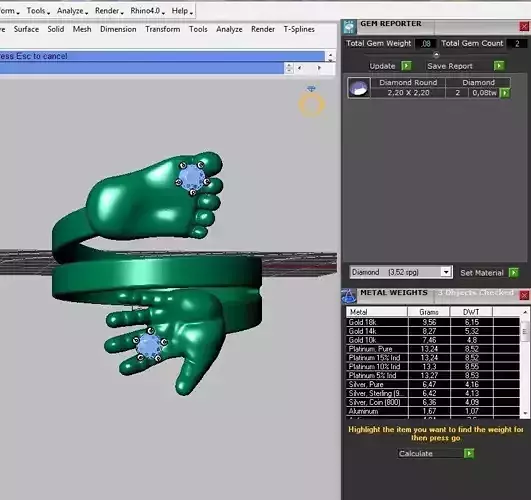Click green arrow next to 0,08tw

pos(505,93)
